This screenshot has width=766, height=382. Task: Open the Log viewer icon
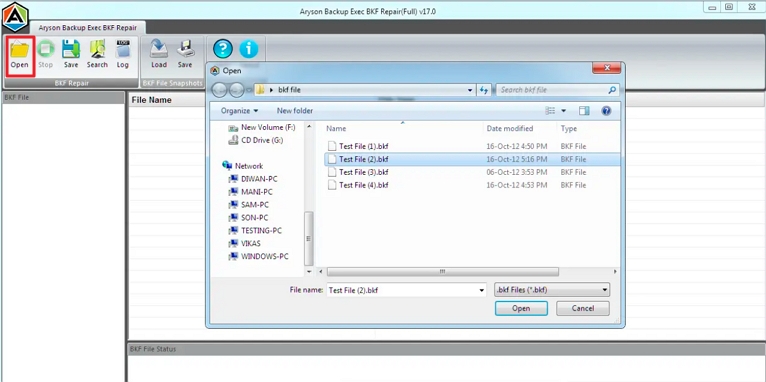click(123, 55)
